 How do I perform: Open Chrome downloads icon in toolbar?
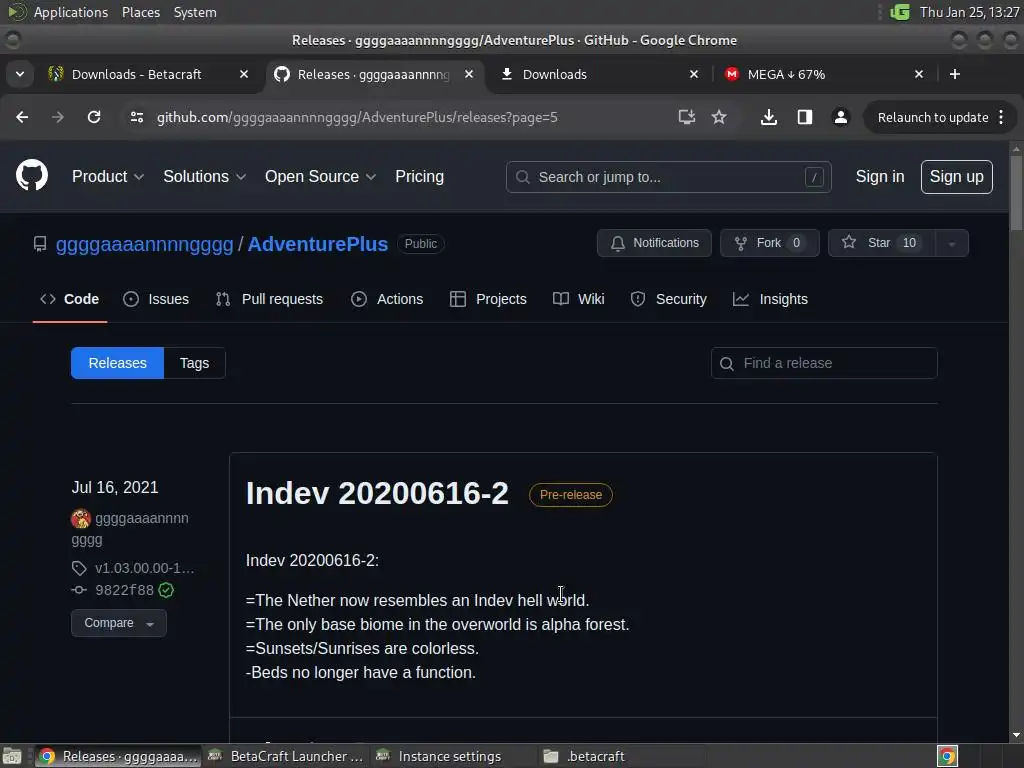(x=769, y=117)
